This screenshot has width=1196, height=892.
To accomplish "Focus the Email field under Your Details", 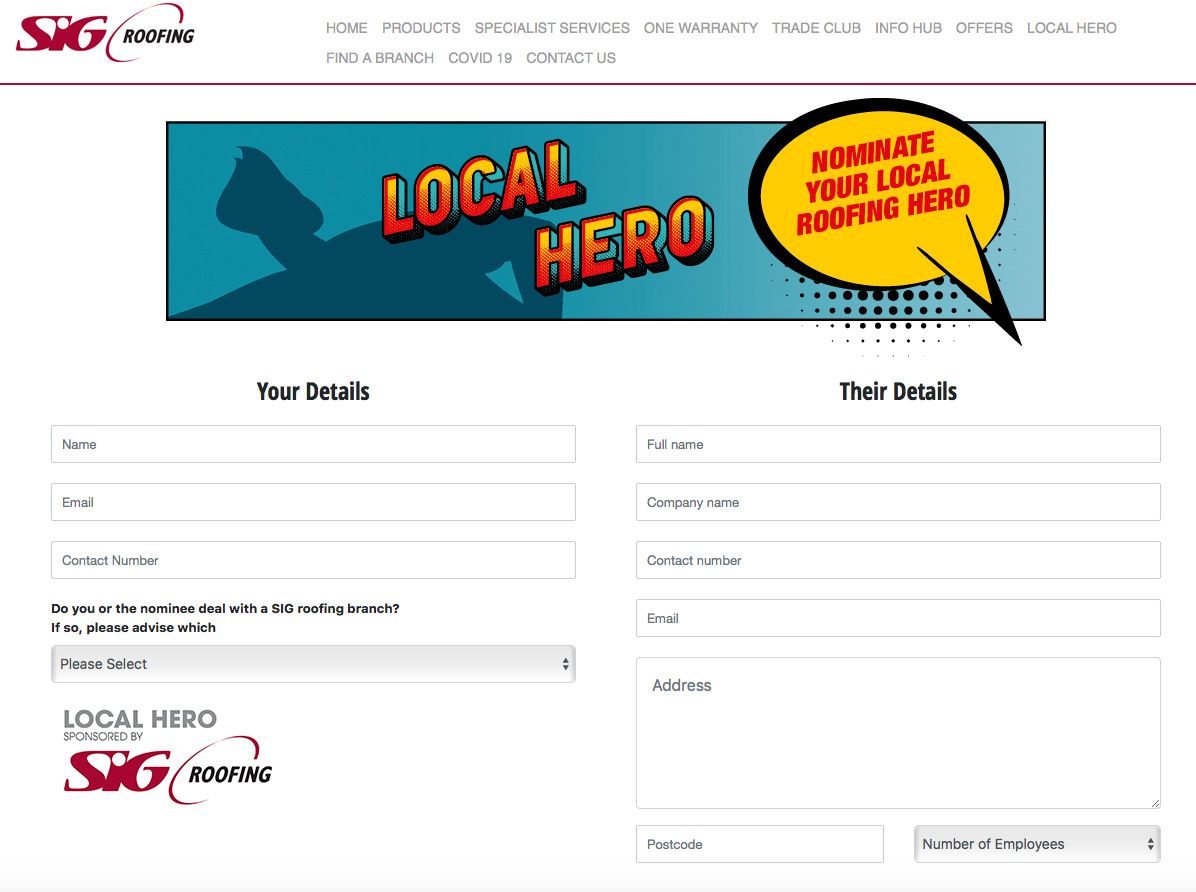I will coord(313,502).
